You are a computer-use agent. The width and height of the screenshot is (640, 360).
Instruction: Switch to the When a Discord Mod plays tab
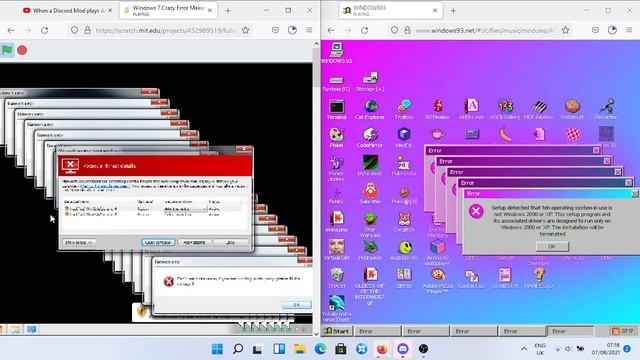[67, 11]
